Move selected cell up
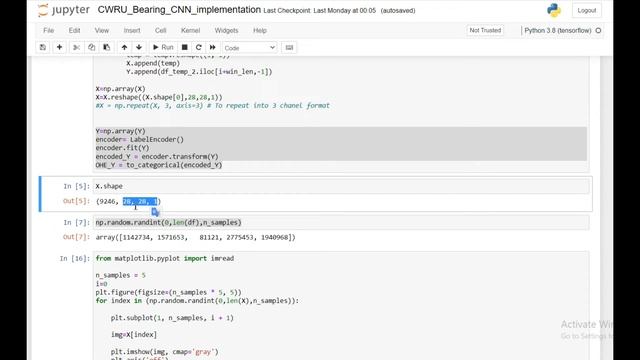The height and width of the screenshot is (360, 640). [124, 47]
